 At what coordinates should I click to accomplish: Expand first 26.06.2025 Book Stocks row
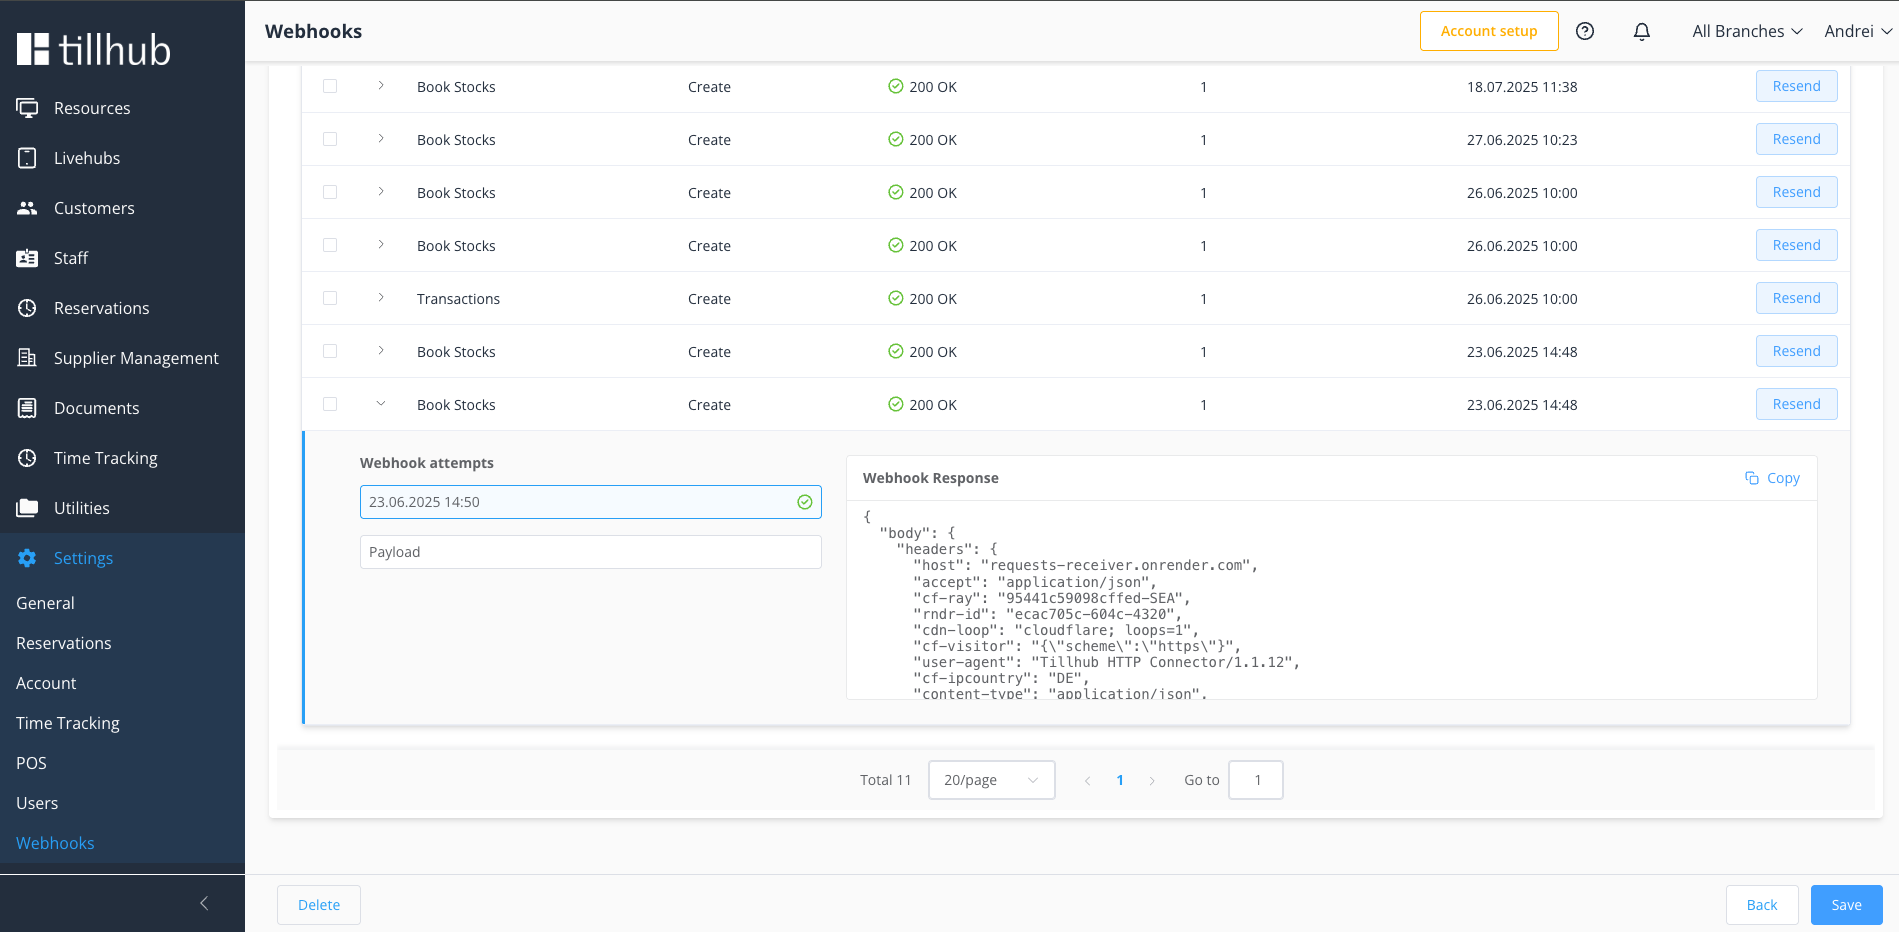381,192
